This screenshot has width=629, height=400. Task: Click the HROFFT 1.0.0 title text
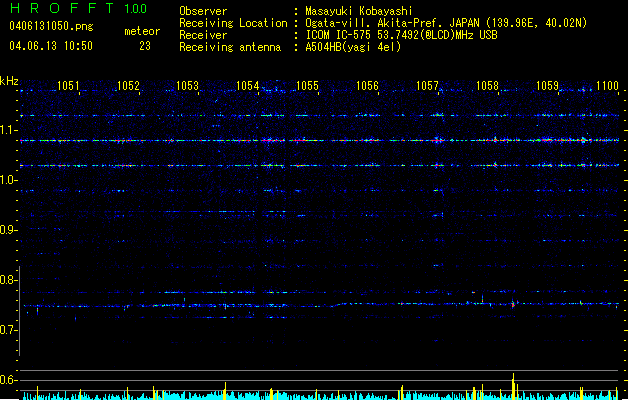pyautogui.click(x=78, y=8)
